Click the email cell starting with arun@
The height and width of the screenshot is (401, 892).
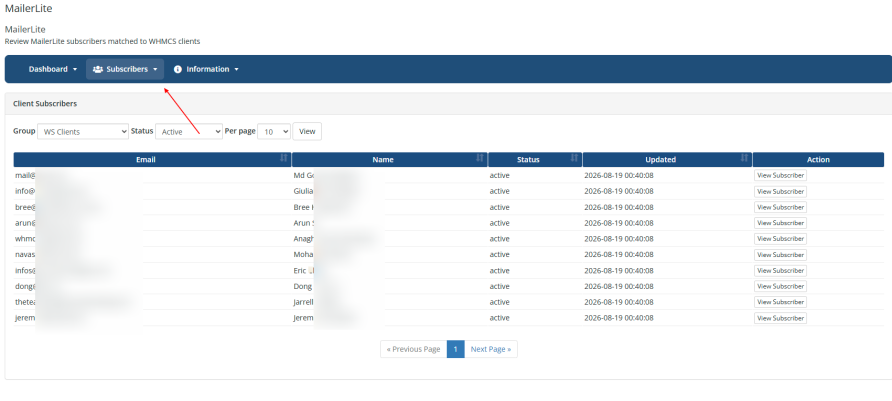(x=152, y=223)
